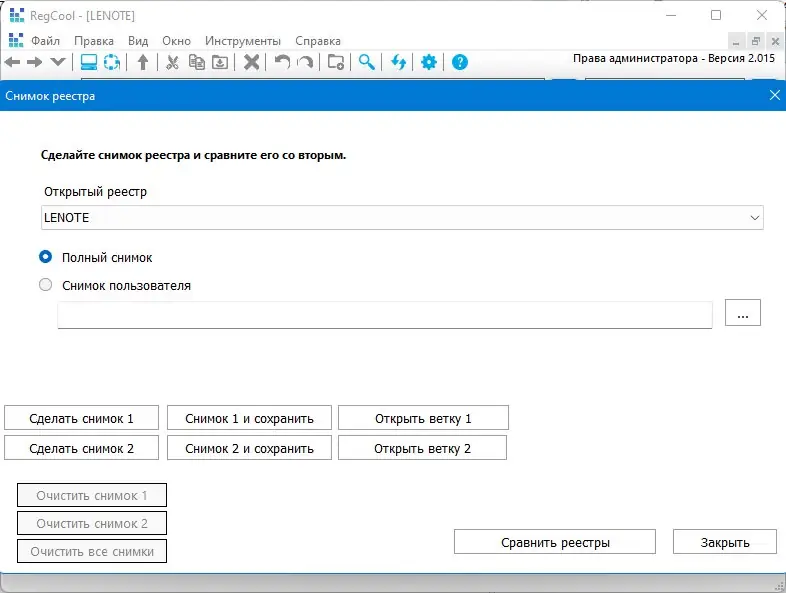Select the Снимок пользователя radio button
Viewport: 786px width, 593px height.
coord(45,285)
